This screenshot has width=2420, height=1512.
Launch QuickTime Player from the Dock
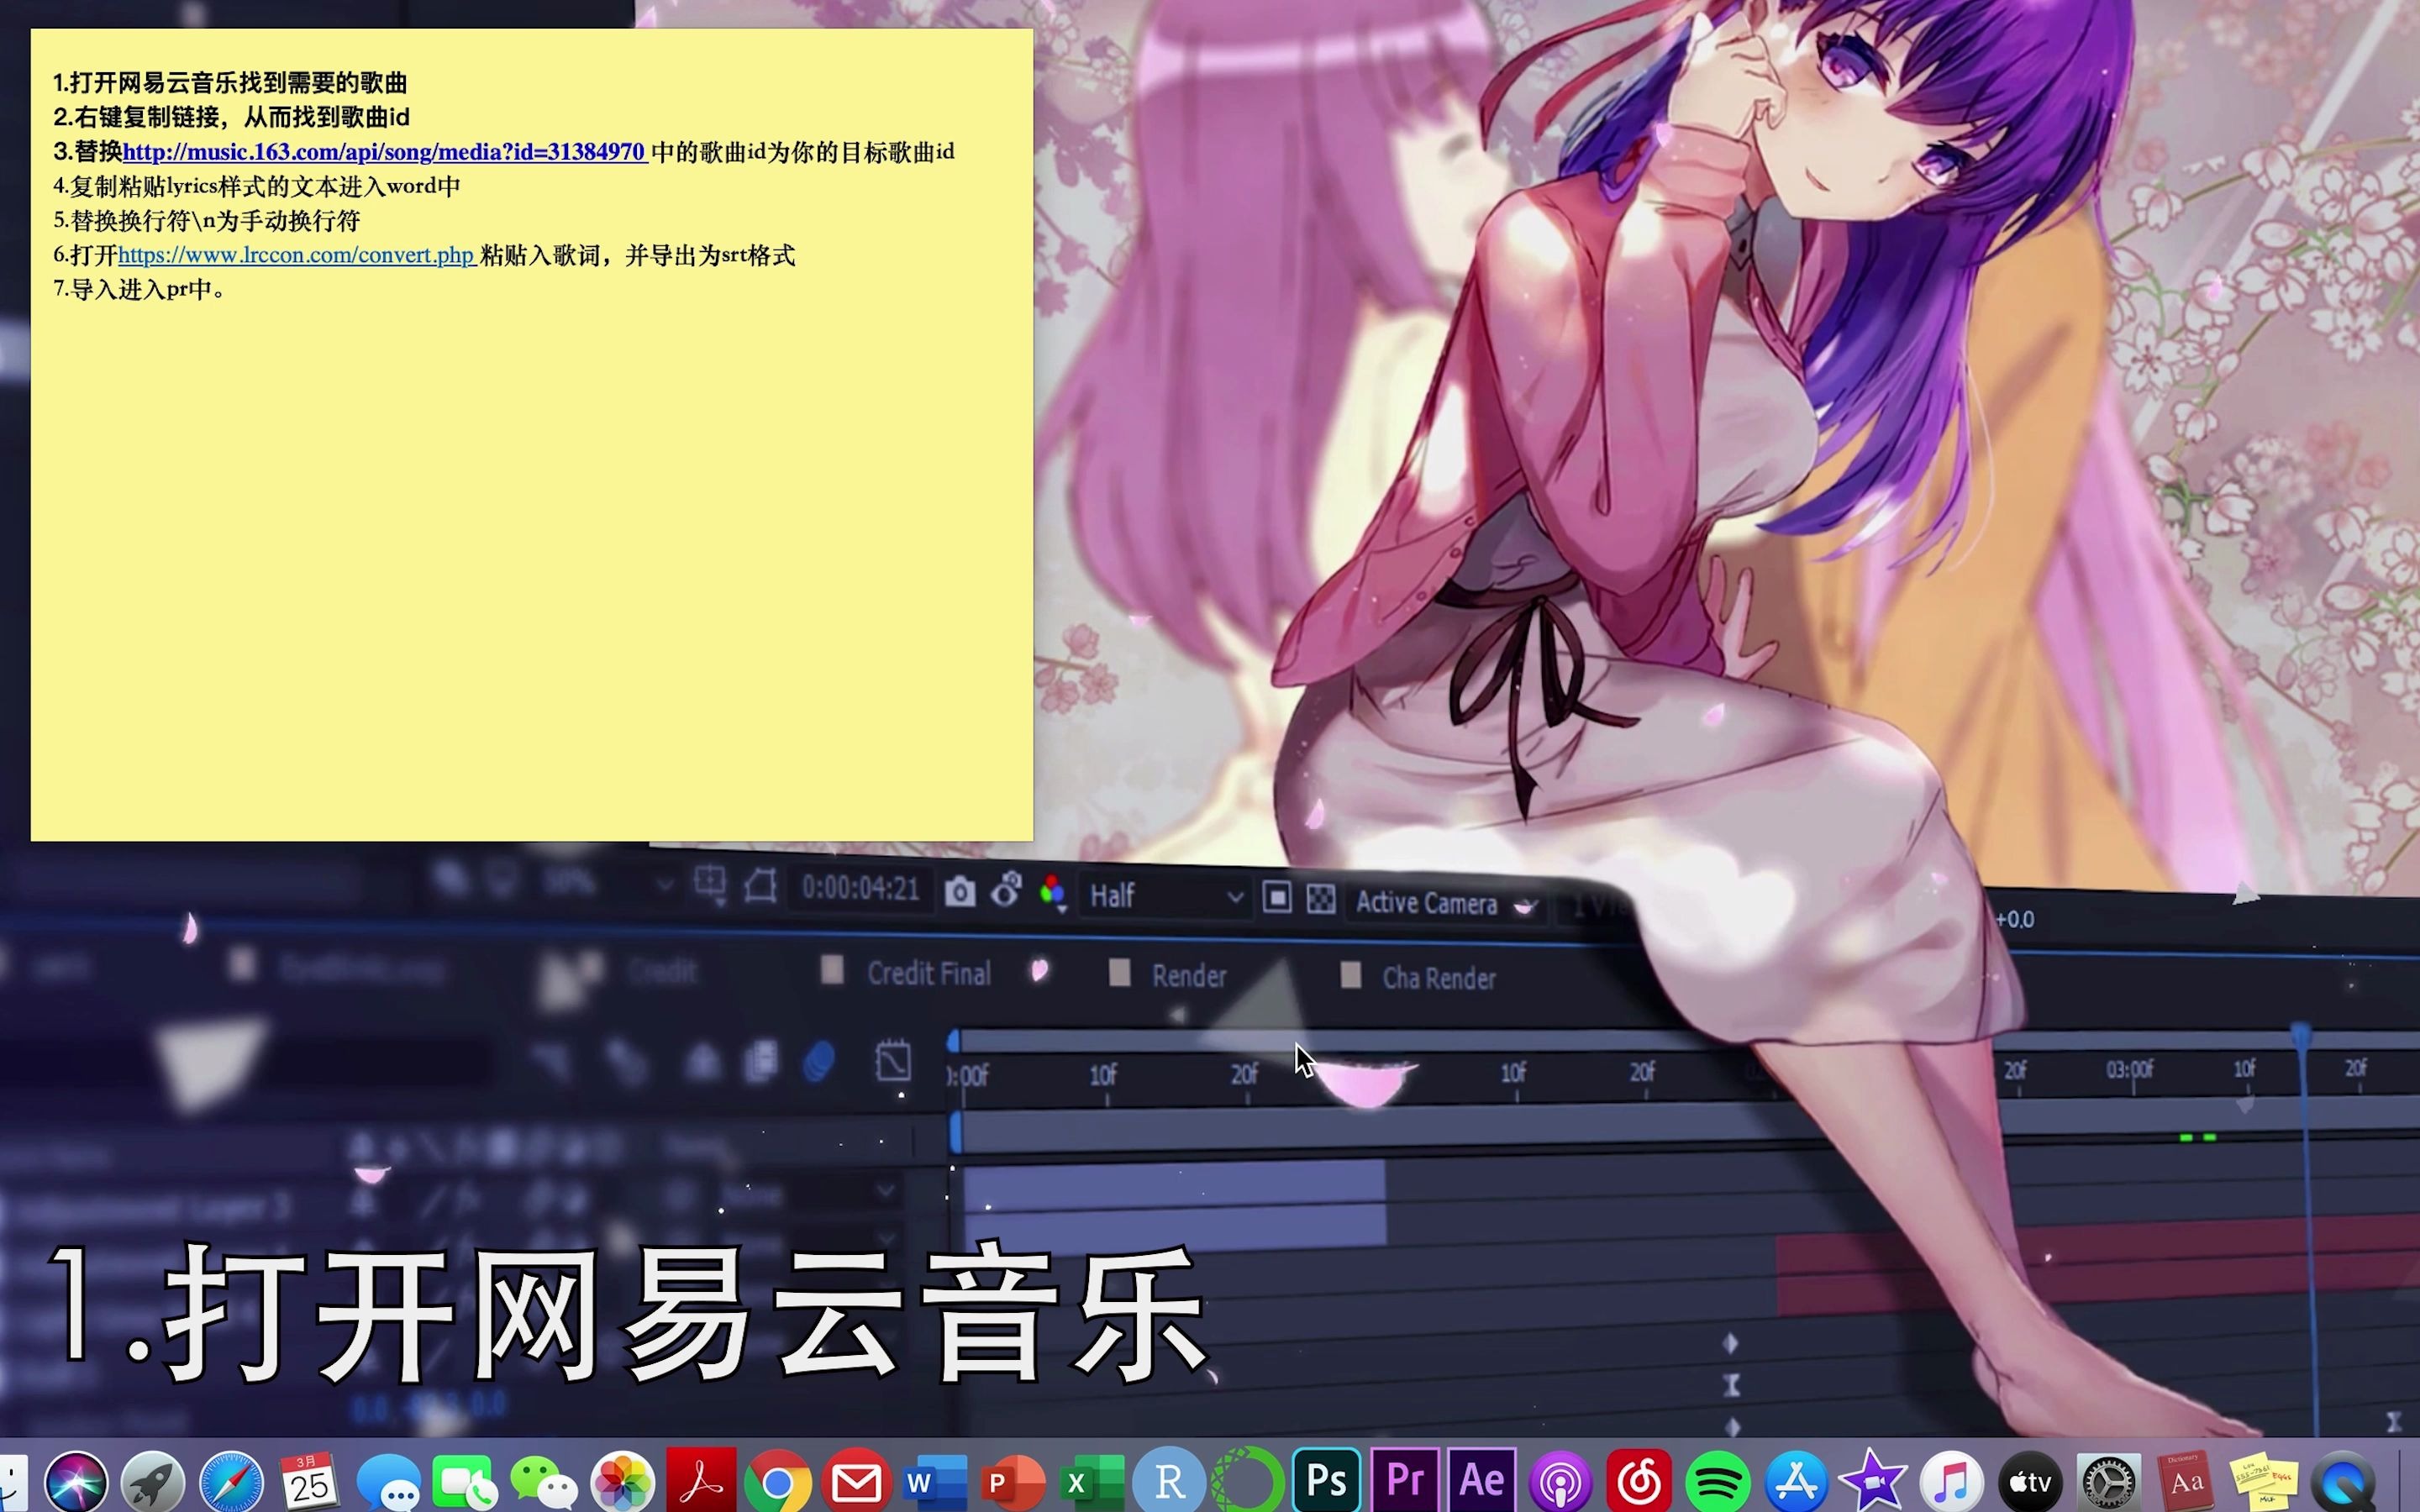click(x=2343, y=1481)
